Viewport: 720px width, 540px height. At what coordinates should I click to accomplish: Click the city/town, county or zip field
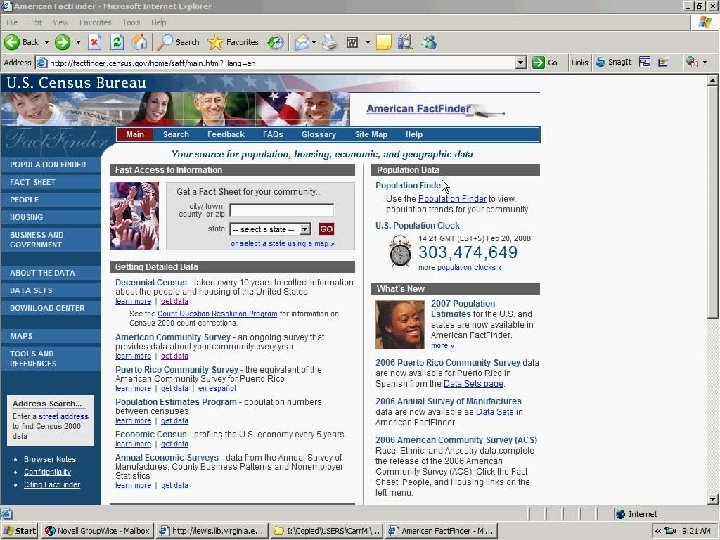(281, 210)
